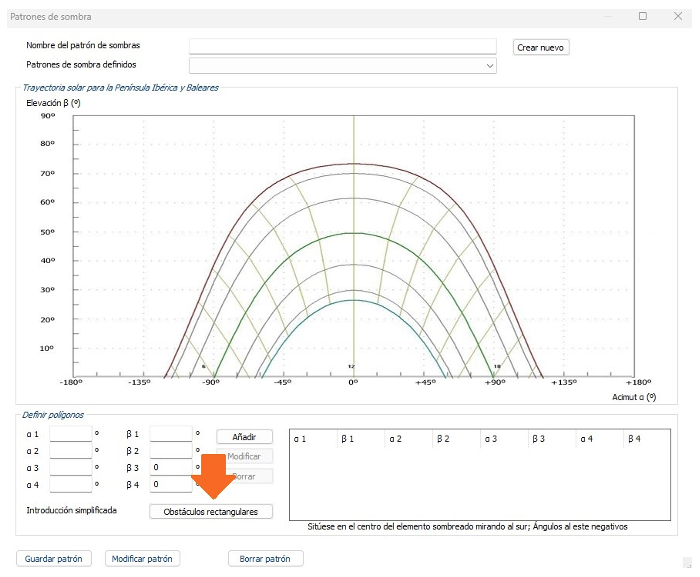Select the β 1 elevation input field
This screenshot has height=577, width=700.
[x=170, y=435]
